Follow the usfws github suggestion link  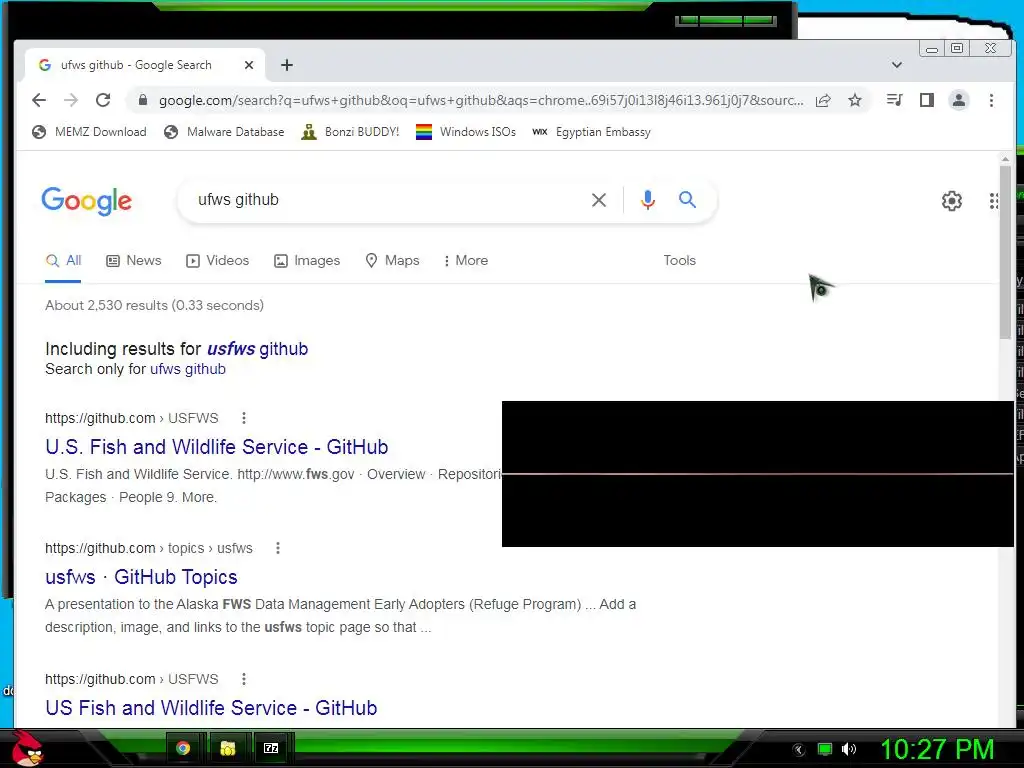(257, 349)
